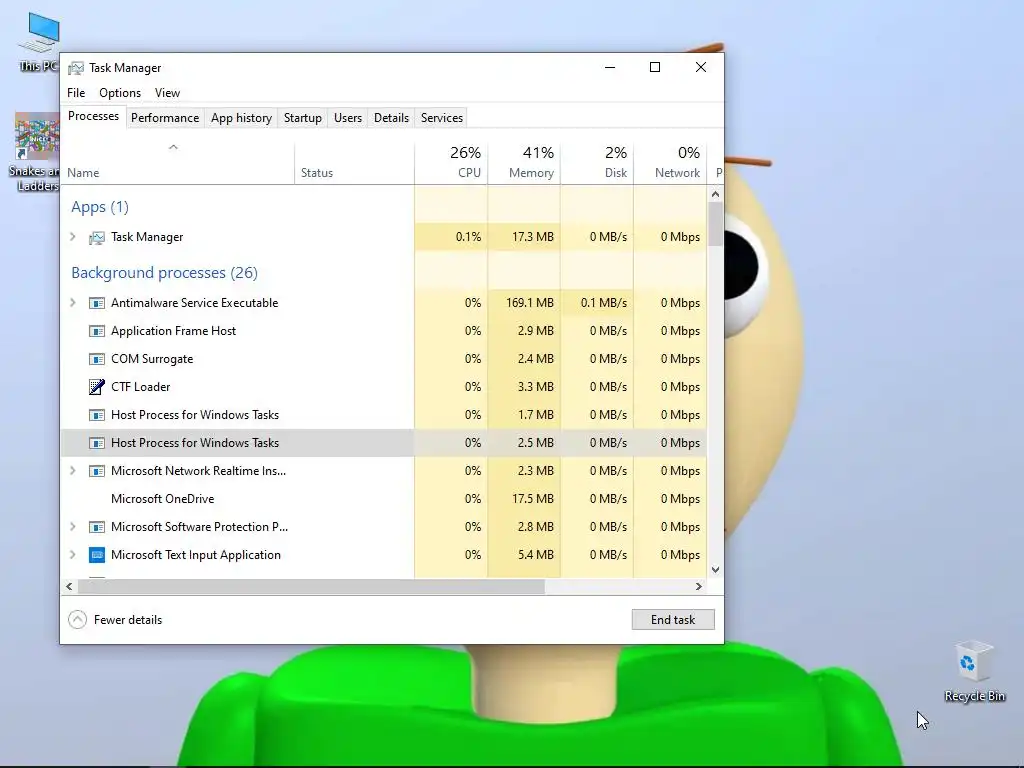Screen dimensions: 1024x768
Task: Sort by the Network column header
Action: tap(670, 163)
